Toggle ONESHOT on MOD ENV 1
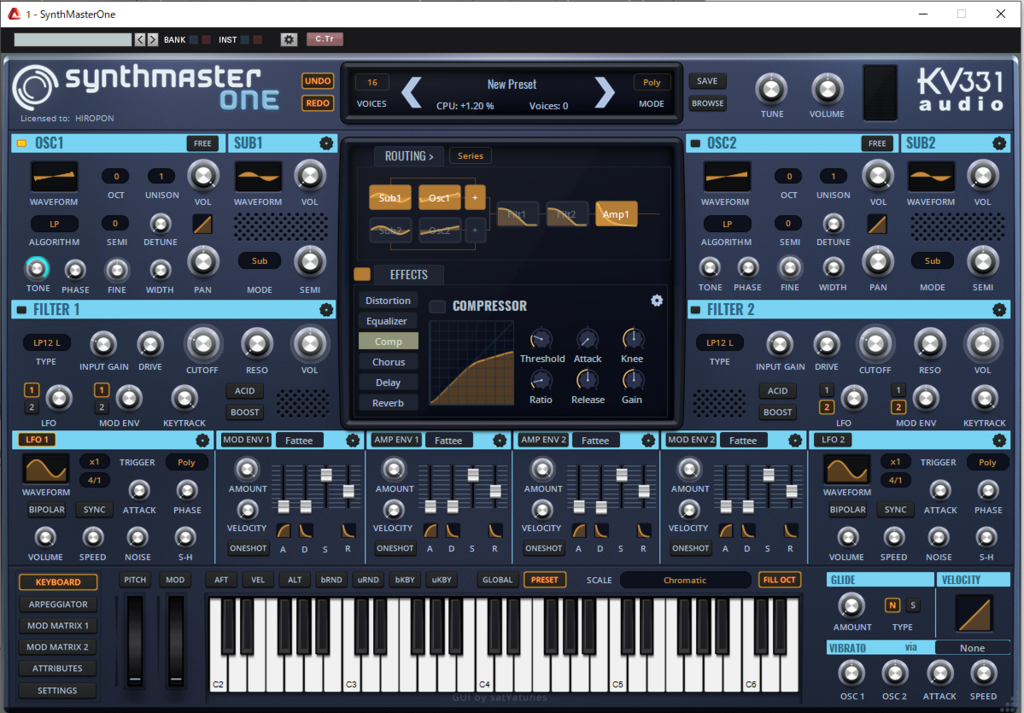1024x713 pixels. (x=248, y=548)
